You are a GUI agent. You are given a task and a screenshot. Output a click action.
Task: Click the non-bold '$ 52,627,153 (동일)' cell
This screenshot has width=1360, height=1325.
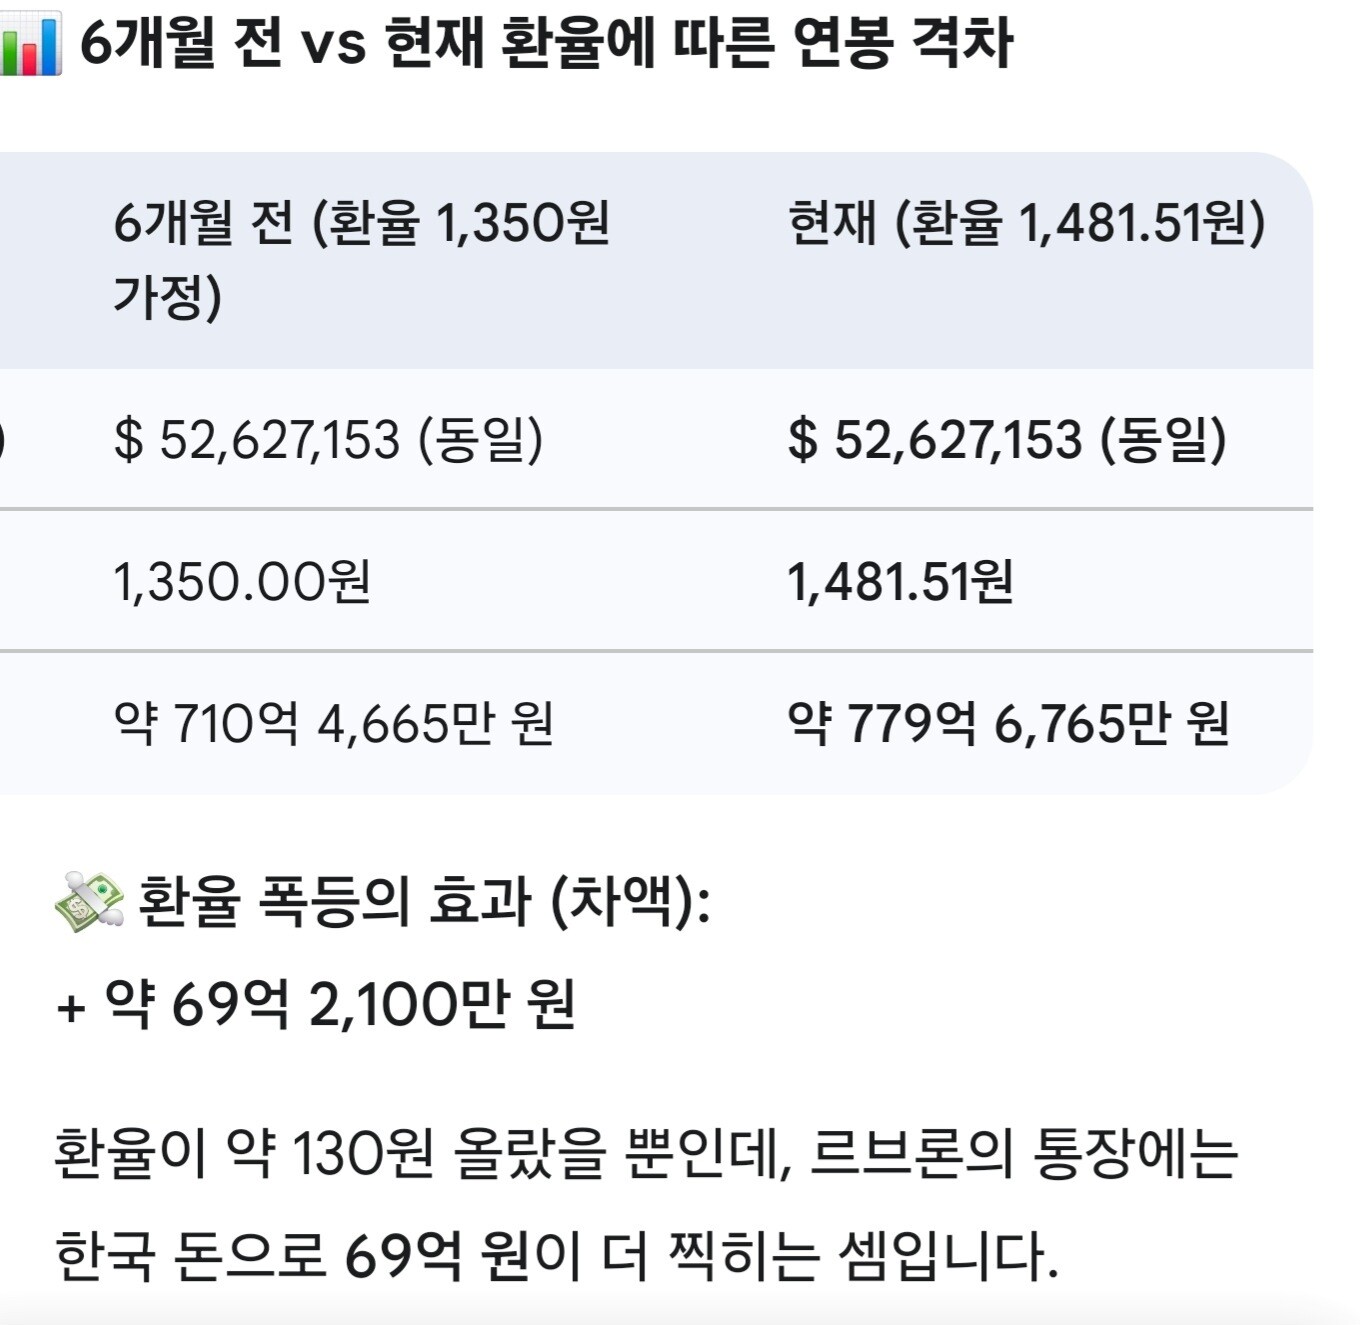pos(328,440)
